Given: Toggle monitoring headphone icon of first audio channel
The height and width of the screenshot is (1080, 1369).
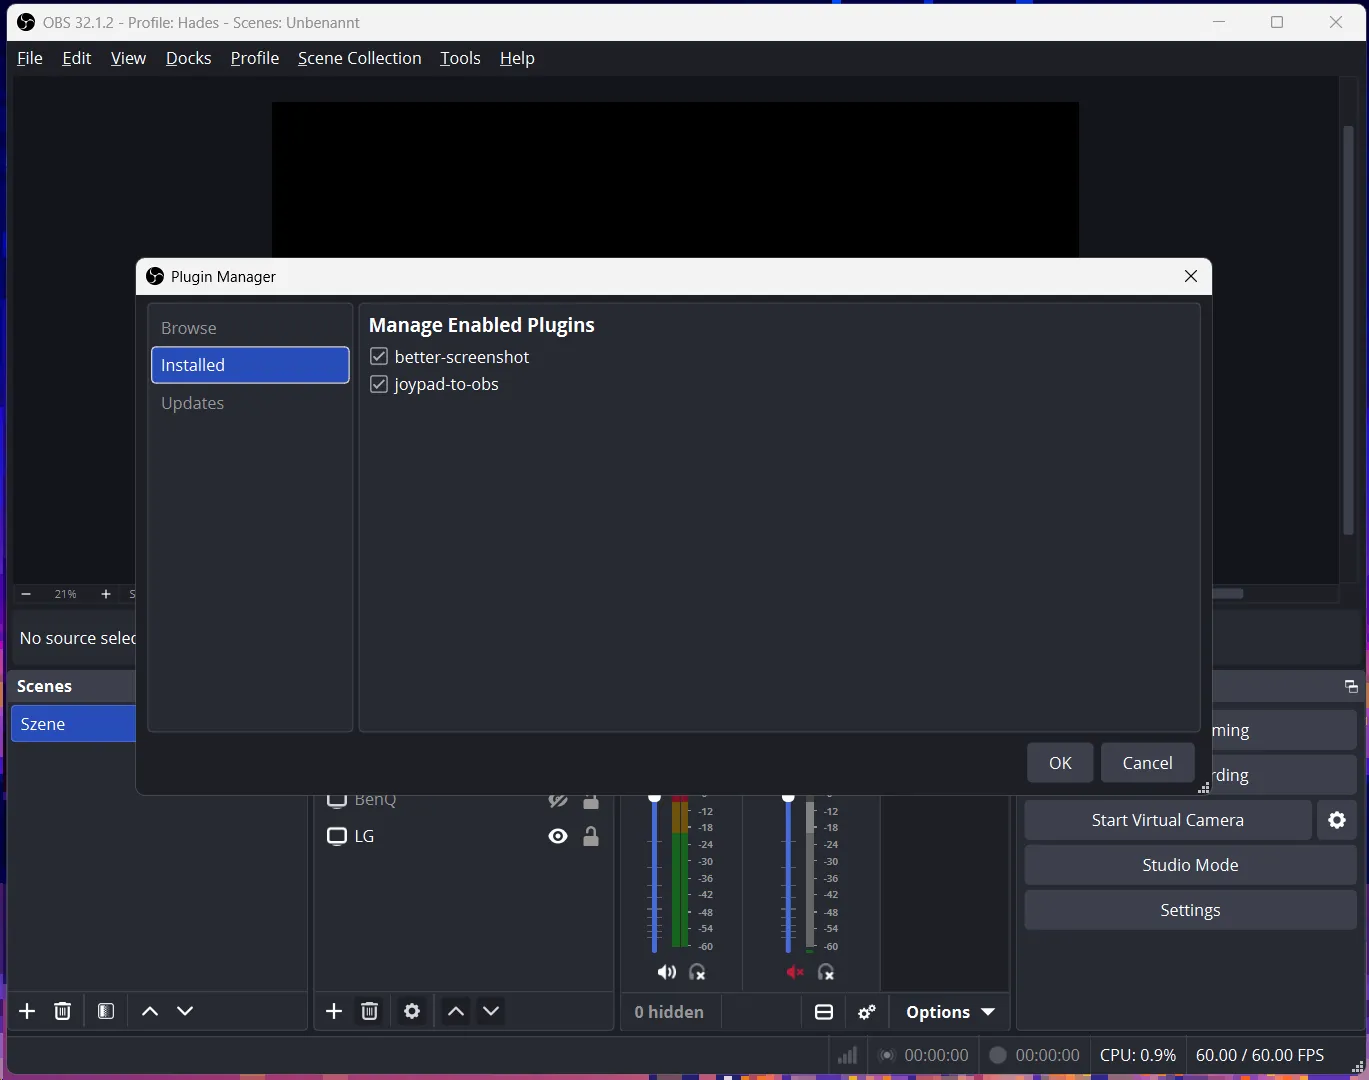Looking at the screenshot, I should (x=698, y=972).
